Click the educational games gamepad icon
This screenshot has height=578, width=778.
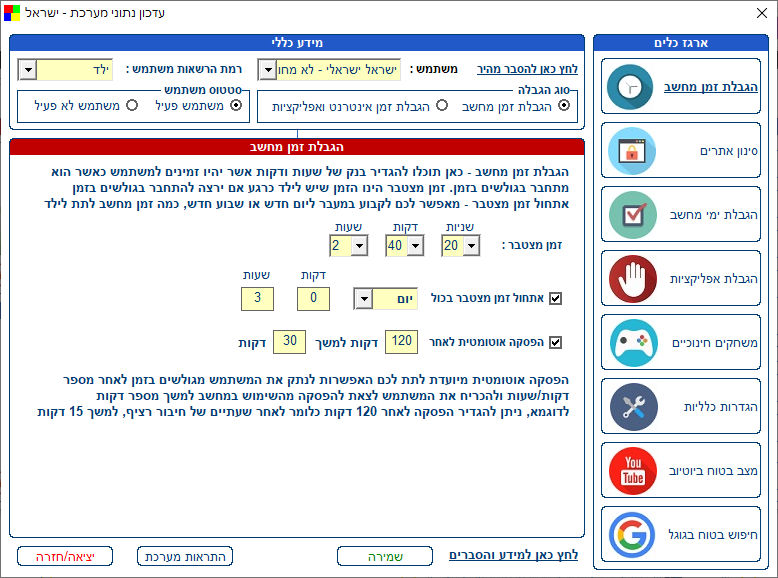pos(633,343)
